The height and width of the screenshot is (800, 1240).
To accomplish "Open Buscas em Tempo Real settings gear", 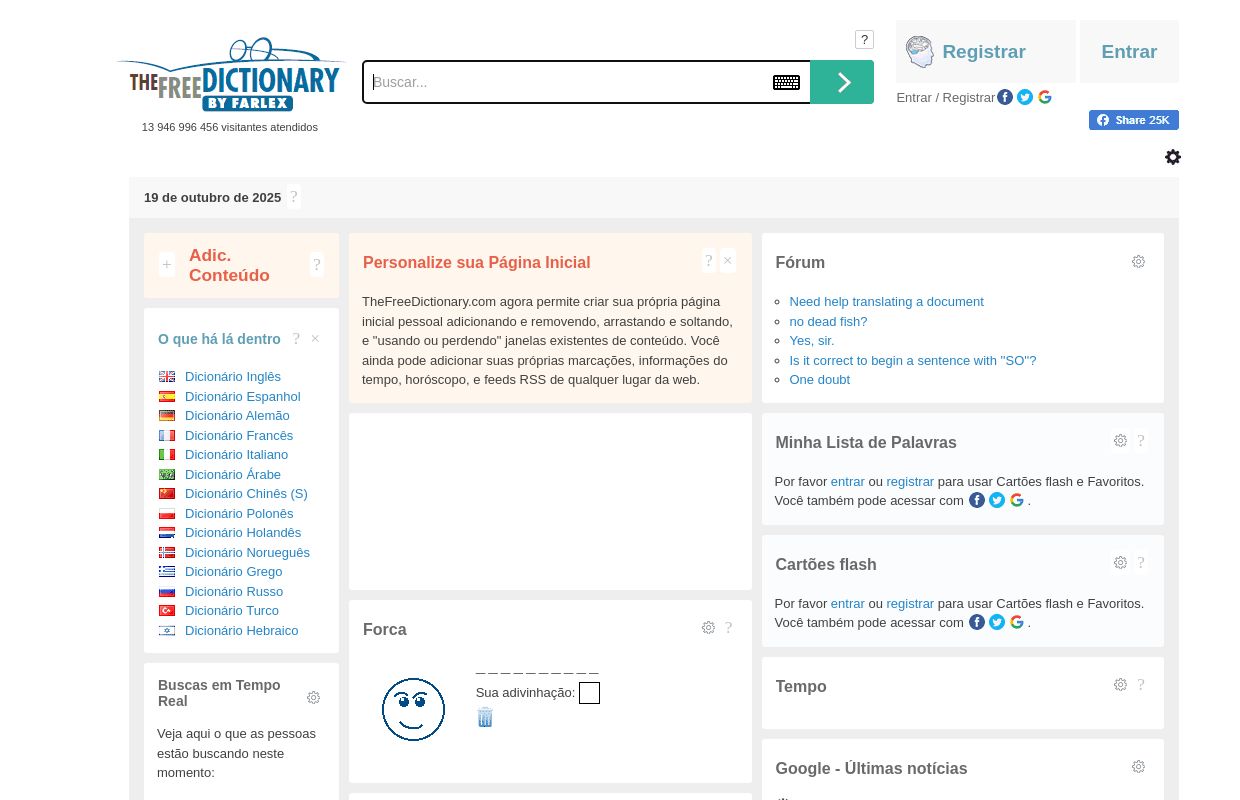I will pos(313,697).
